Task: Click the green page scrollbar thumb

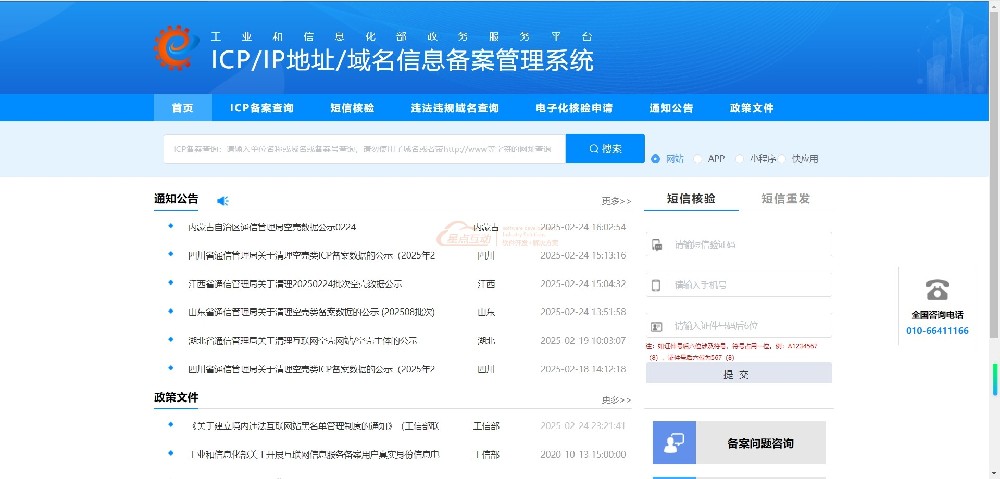Action: click(995, 379)
